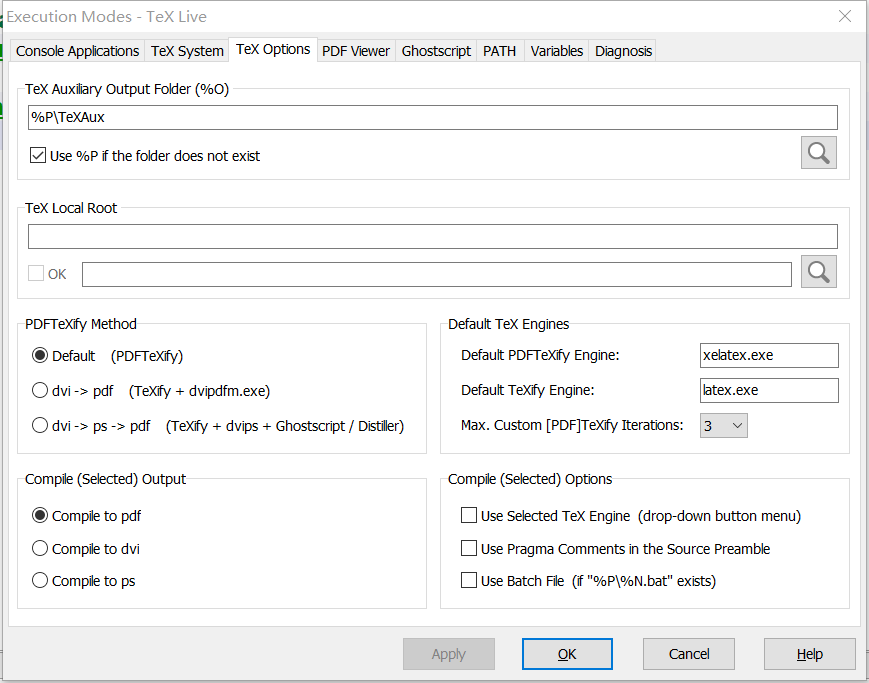Click the browse magnifier for TeX Local Root
The height and width of the screenshot is (683, 869).
818,272
